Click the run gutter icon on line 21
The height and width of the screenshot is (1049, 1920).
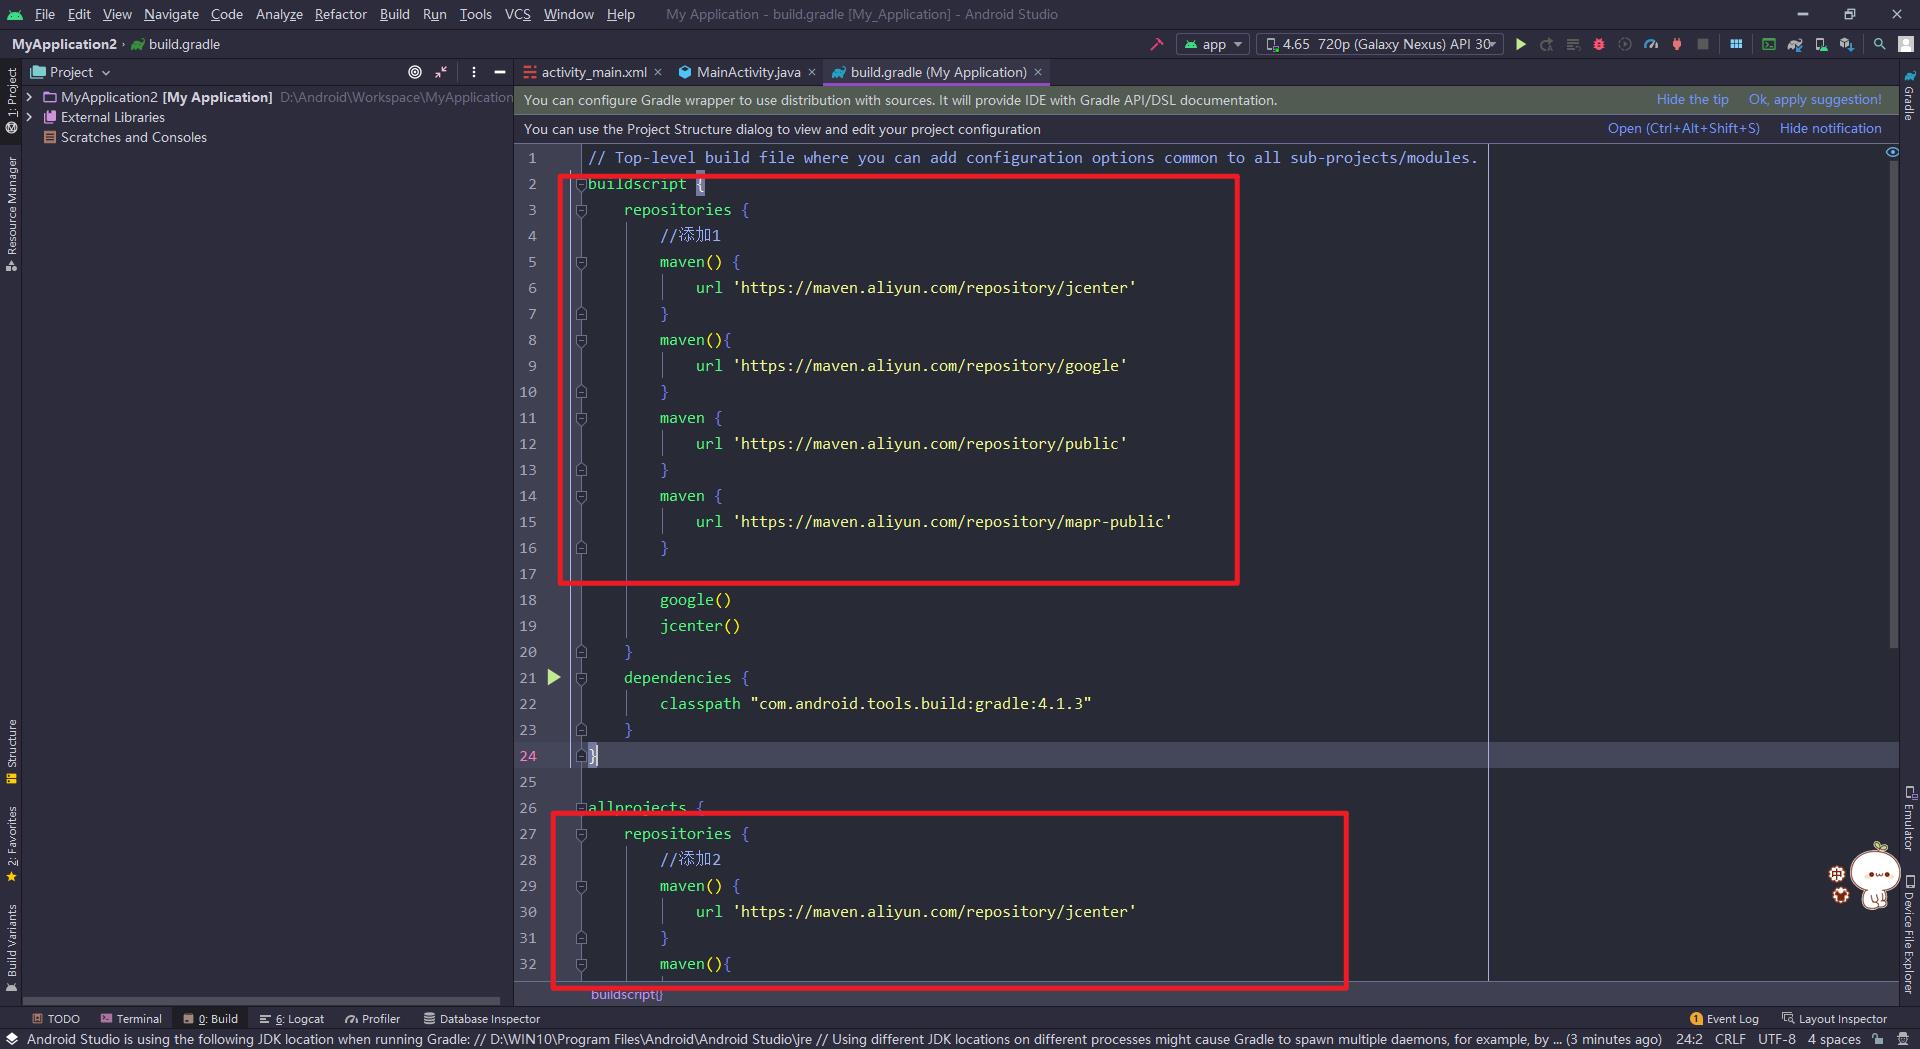pos(554,677)
